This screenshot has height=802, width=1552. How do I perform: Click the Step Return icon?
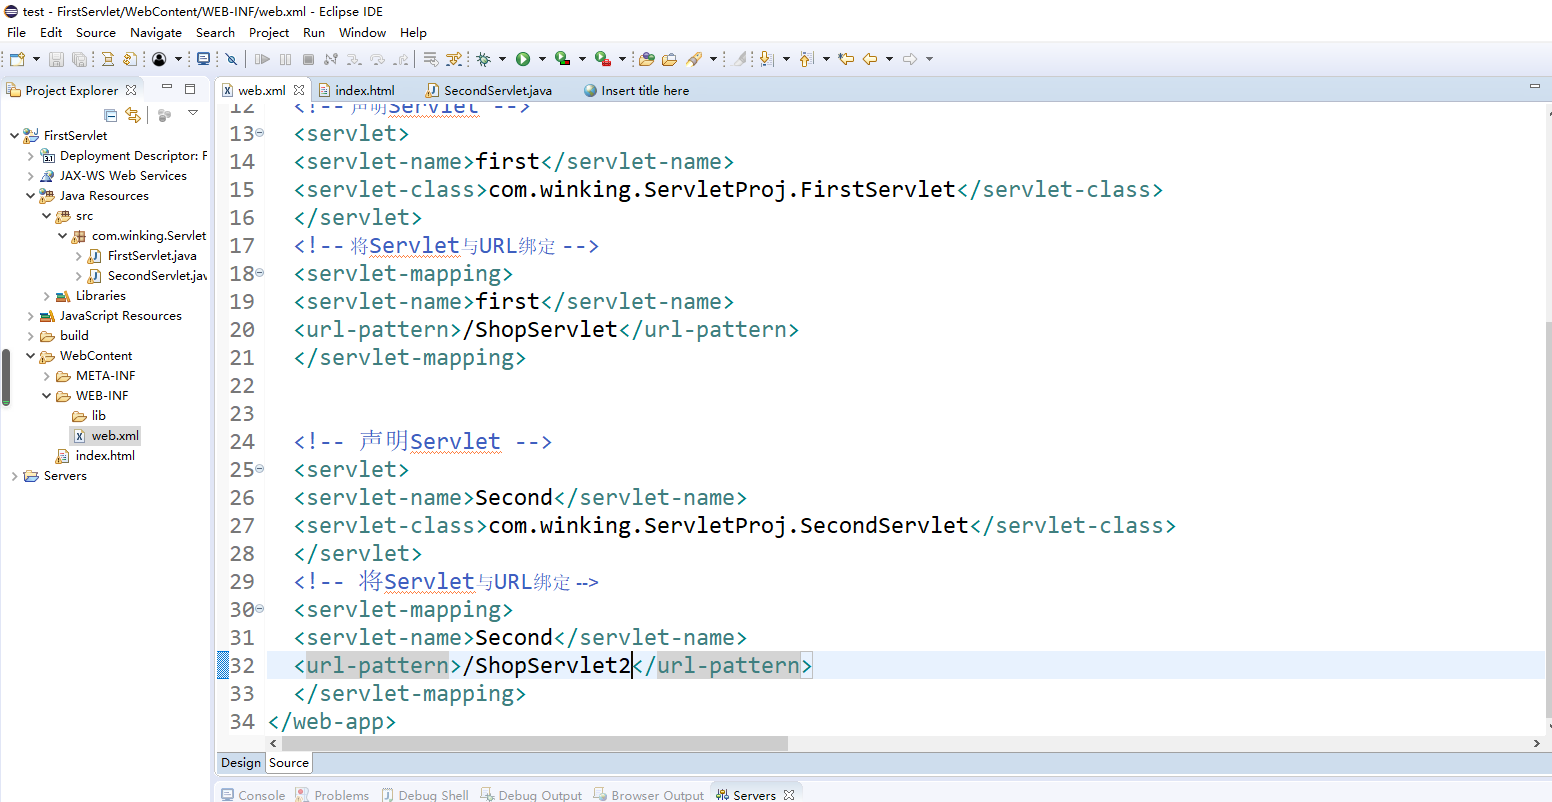(x=401, y=59)
